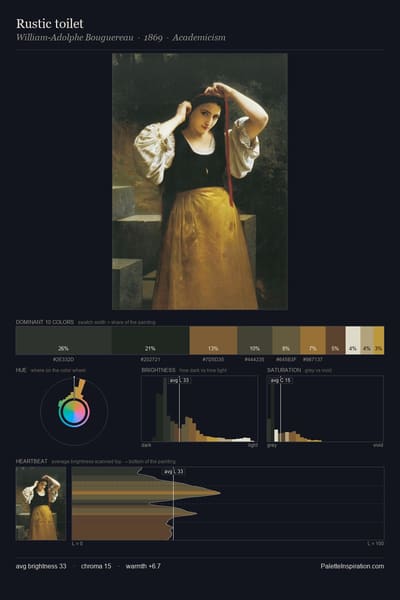400x600 pixels.
Task: Select the 7% golden ochre swatch
Action: (x=313, y=340)
